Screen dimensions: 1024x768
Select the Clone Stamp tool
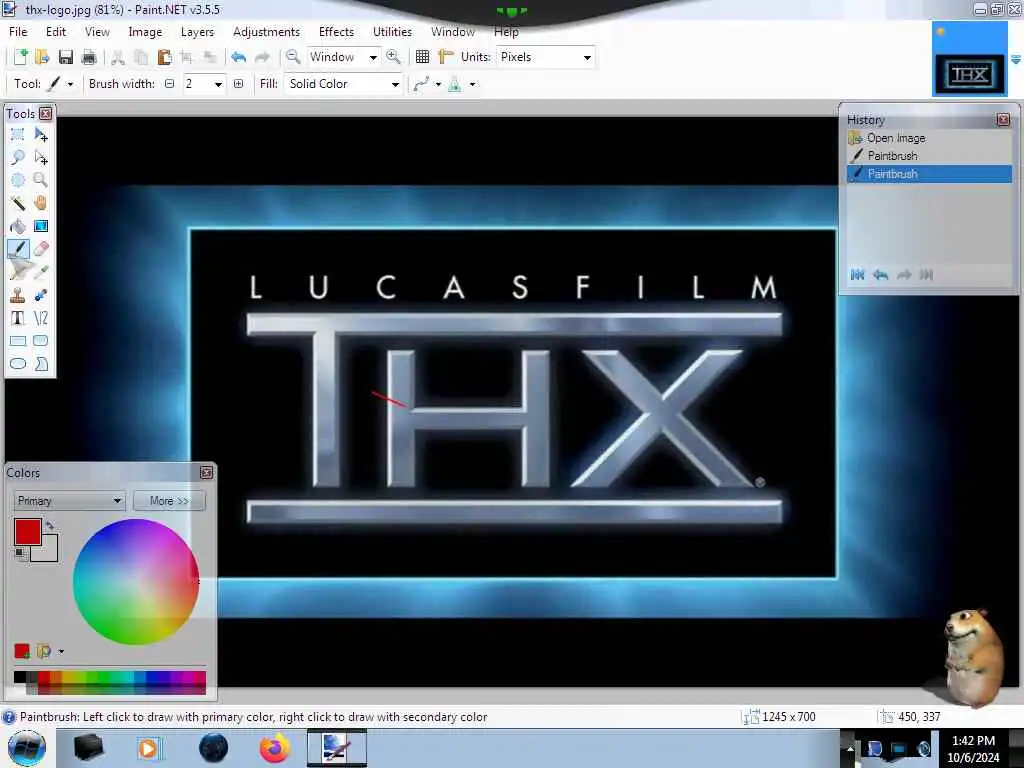[18, 295]
